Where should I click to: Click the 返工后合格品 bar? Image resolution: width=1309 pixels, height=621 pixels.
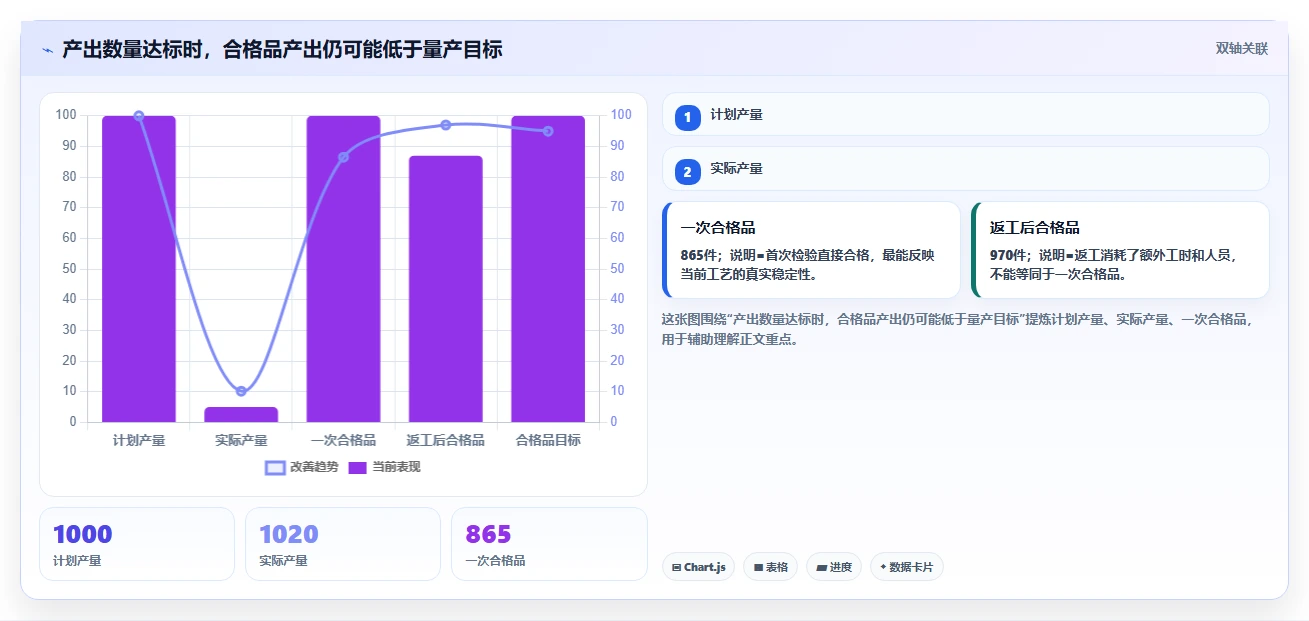(446, 289)
